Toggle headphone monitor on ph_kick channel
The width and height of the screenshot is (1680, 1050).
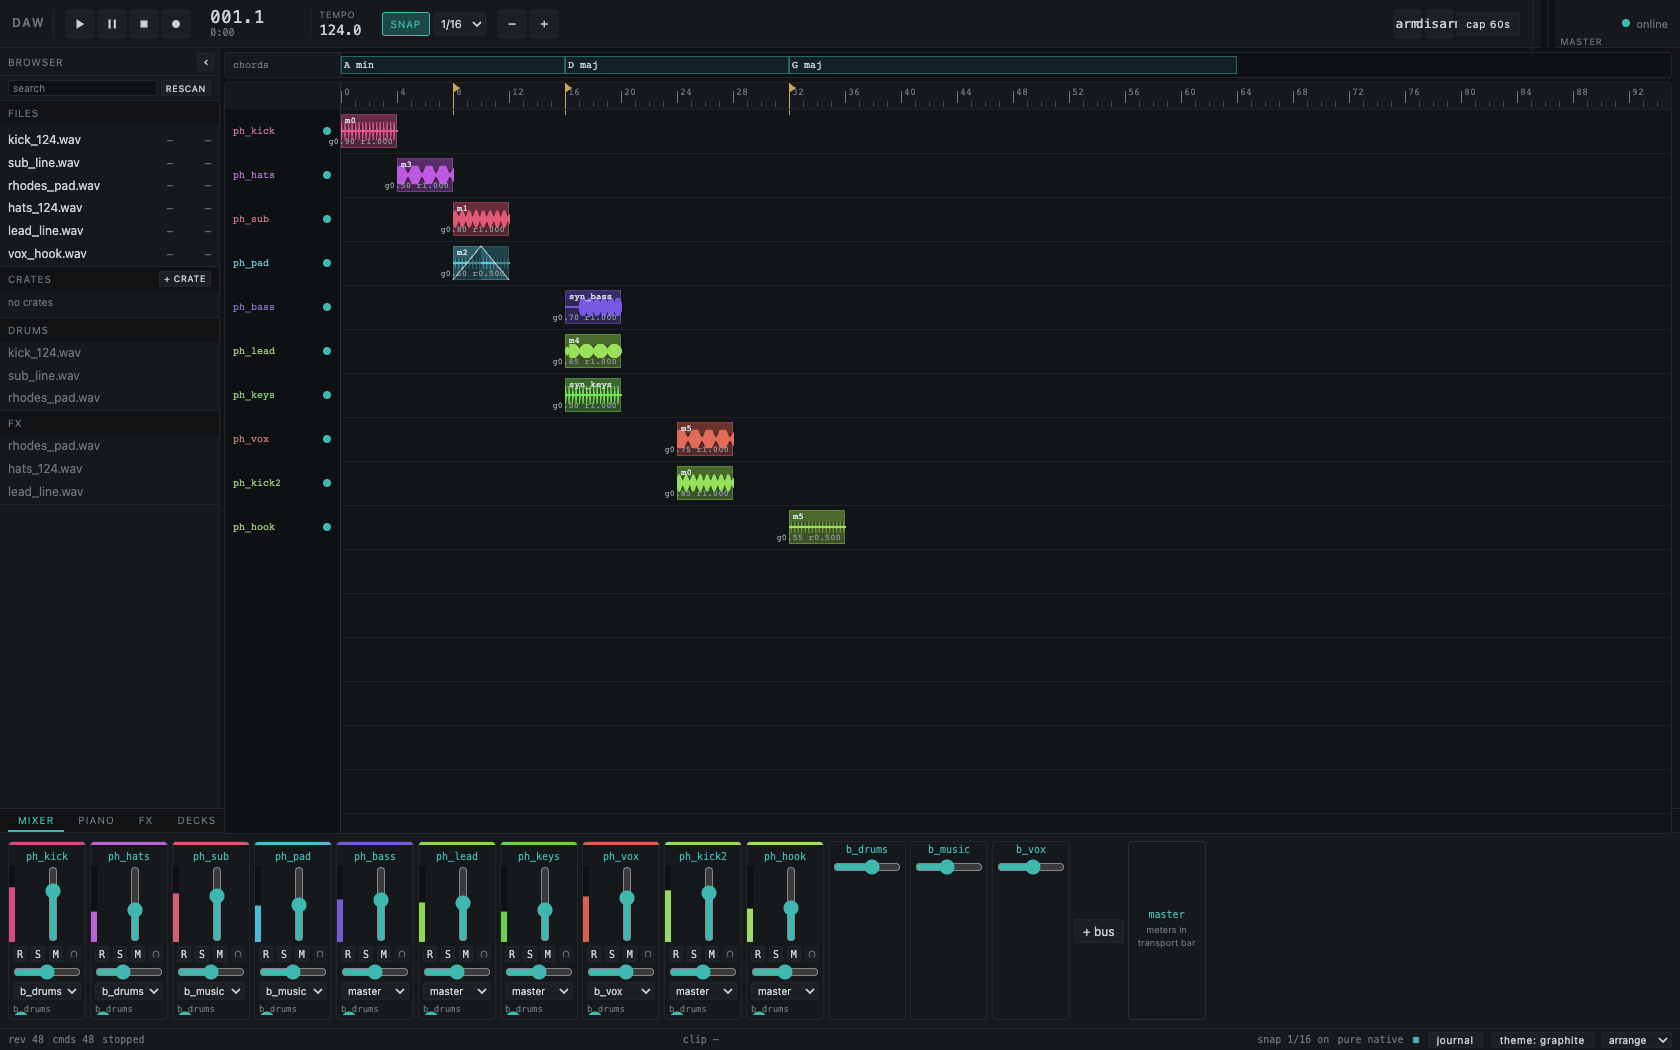pos(74,954)
